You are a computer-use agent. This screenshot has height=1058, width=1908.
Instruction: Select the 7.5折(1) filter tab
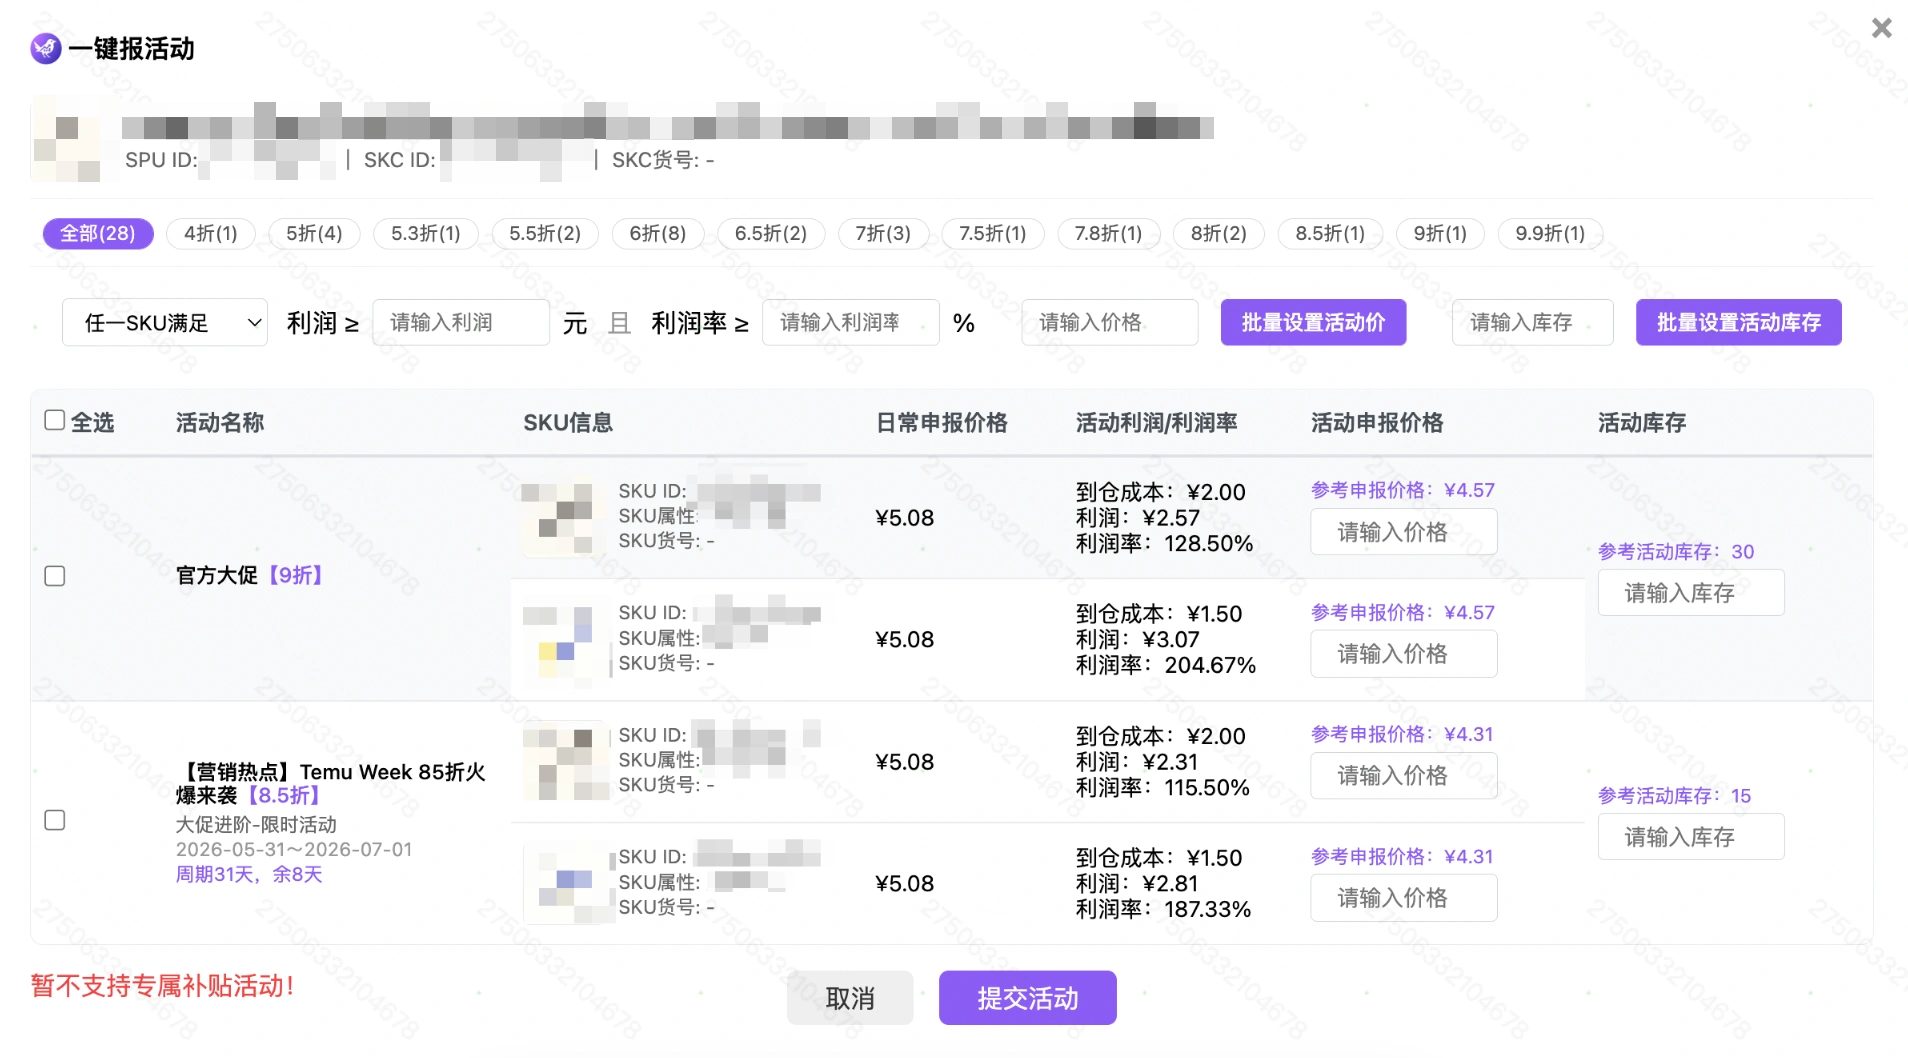click(993, 233)
